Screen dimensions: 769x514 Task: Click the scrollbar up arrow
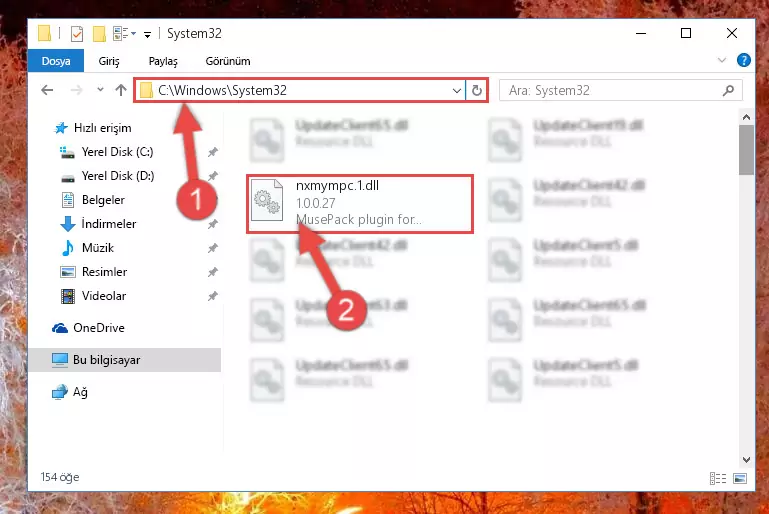tap(746, 117)
